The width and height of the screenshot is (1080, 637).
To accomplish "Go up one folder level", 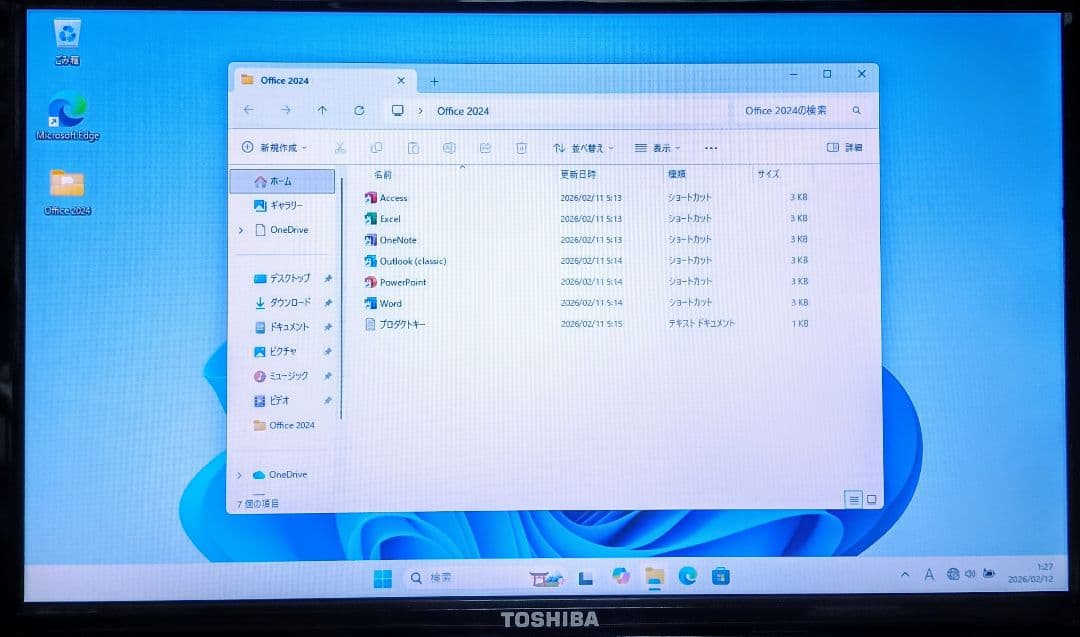I will point(322,110).
